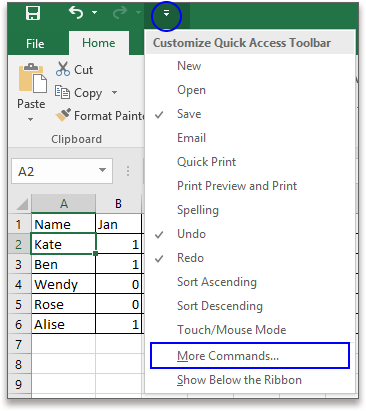The height and width of the screenshot is (411, 366).
Task: Uncheck Undo in the toolbar menu
Action: point(250,234)
